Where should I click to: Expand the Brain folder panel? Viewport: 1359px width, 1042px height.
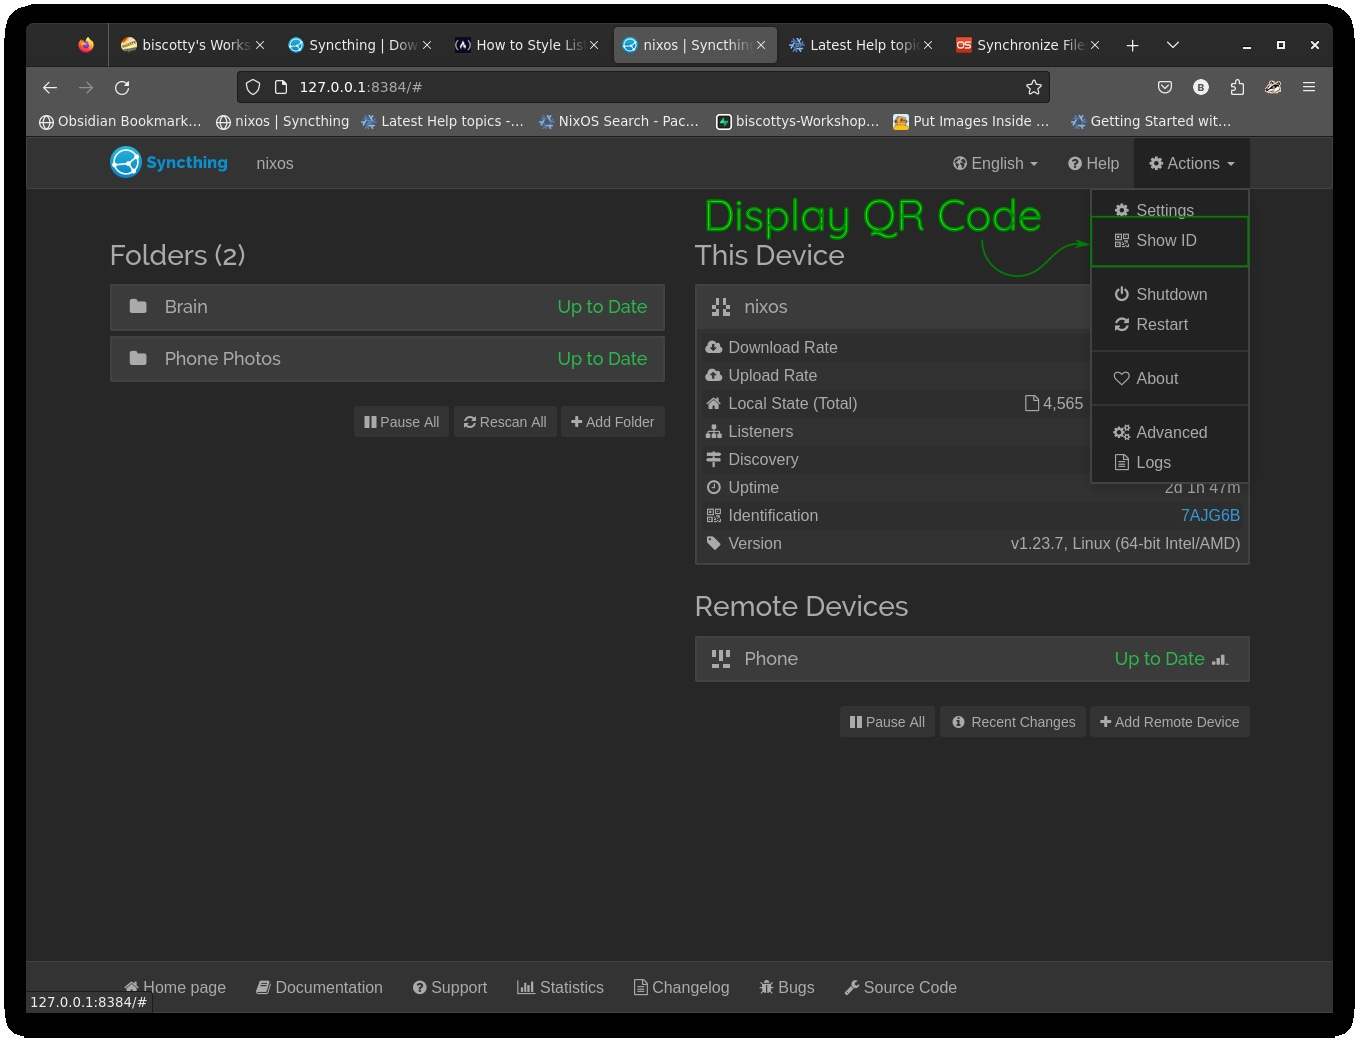(387, 307)
